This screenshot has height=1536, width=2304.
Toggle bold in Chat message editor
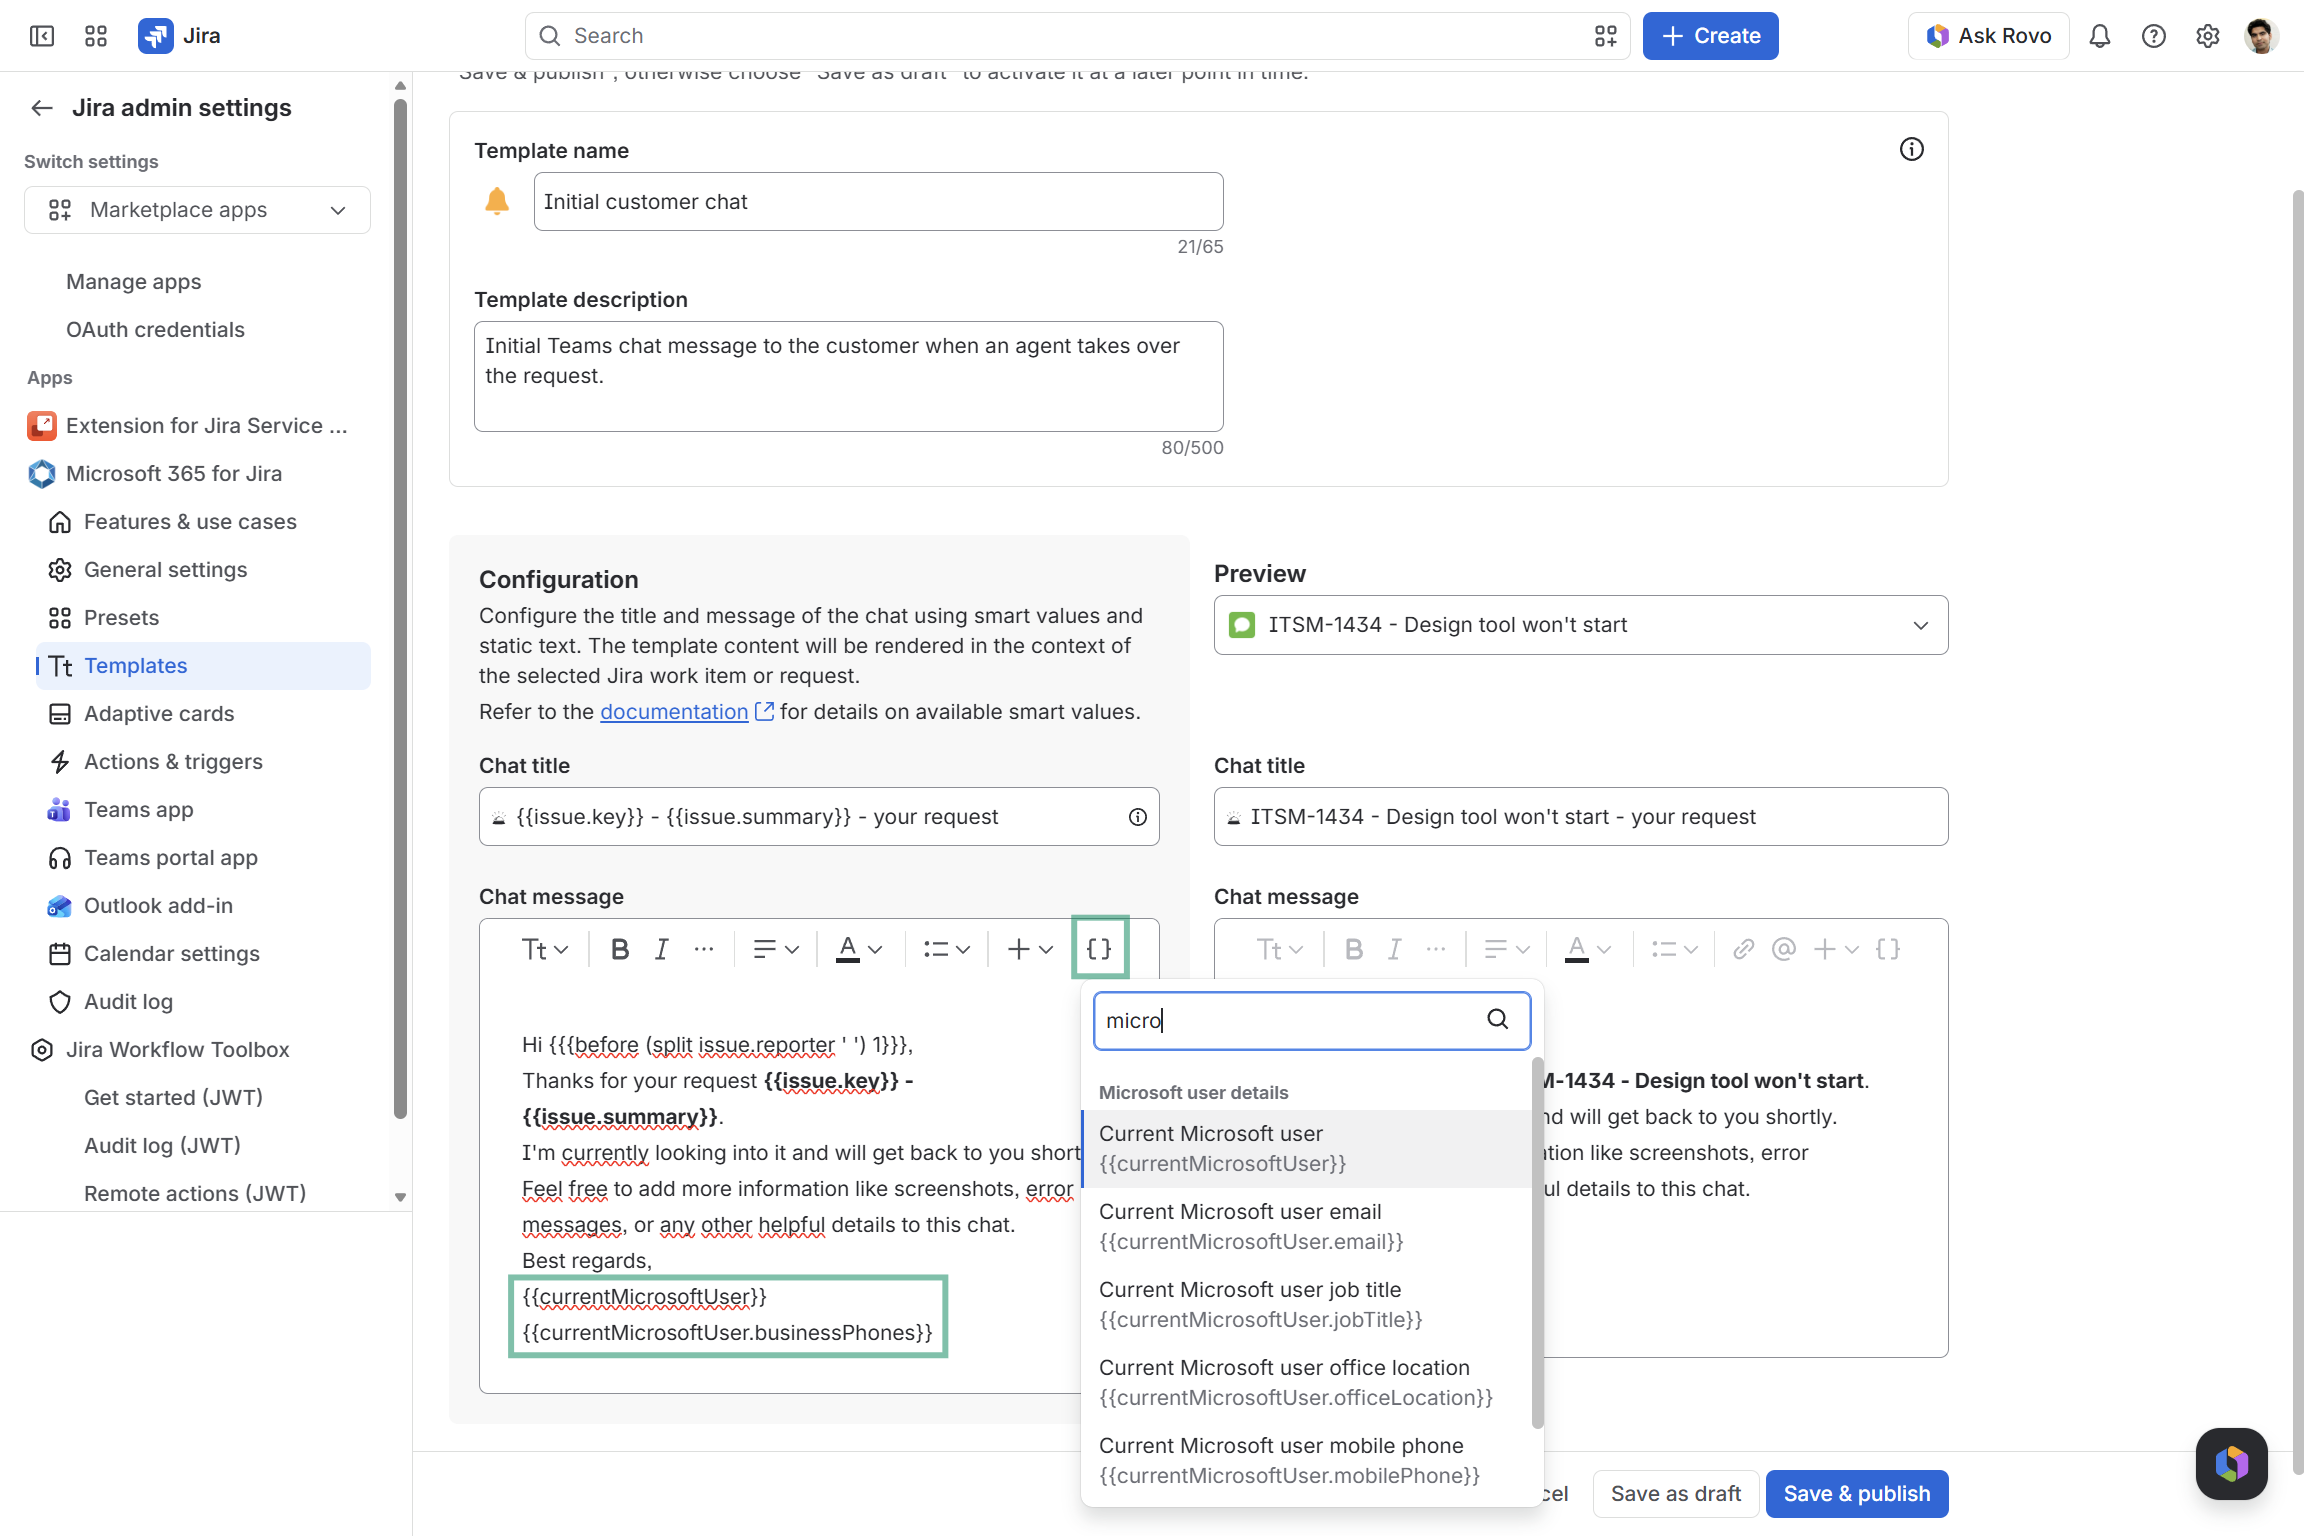pos(620,949)
